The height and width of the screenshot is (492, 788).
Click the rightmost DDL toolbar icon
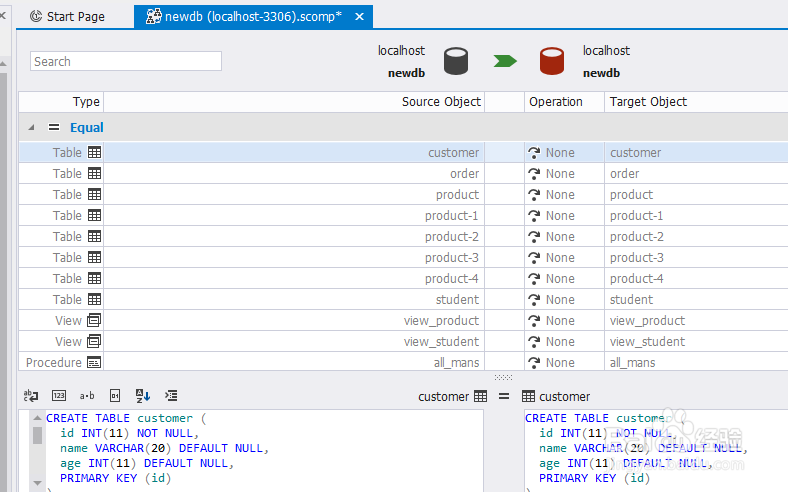point(171,396)
